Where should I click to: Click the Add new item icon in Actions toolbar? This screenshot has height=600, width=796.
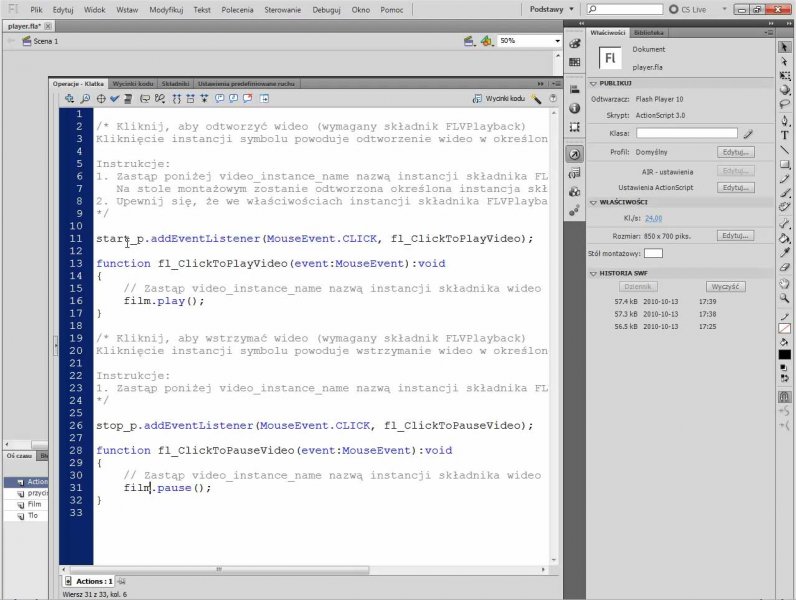pyautogui.click(x=70, y=99)
